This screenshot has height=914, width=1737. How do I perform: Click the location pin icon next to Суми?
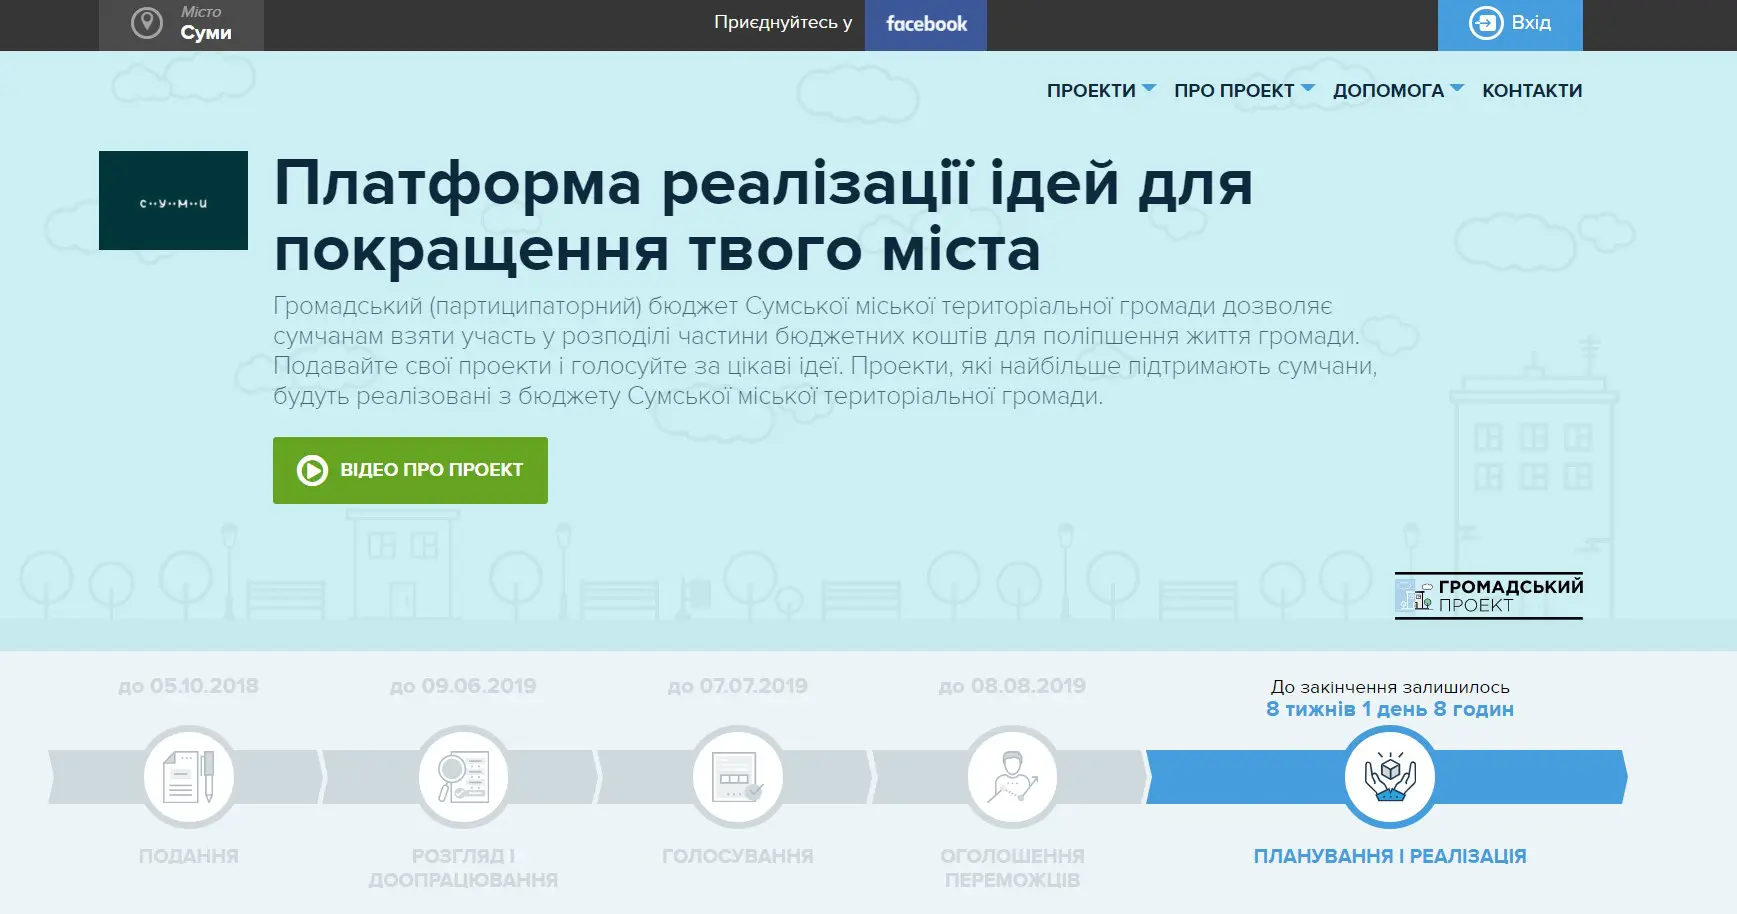[x=147, y=23]
